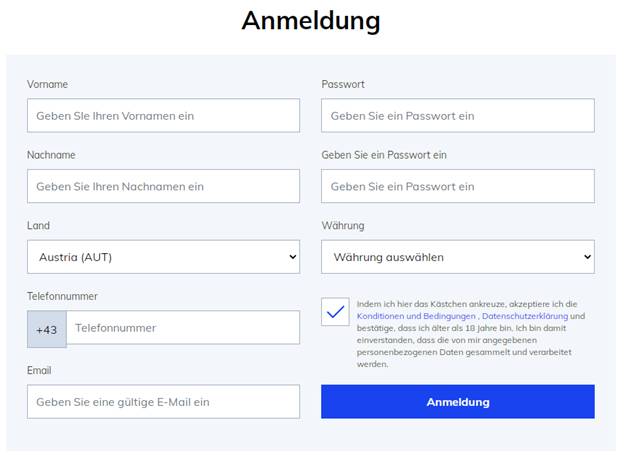This screenshot has height=457, width=624.
Task: Click the chevron arrow of Land selector
Action: [292, 257]
